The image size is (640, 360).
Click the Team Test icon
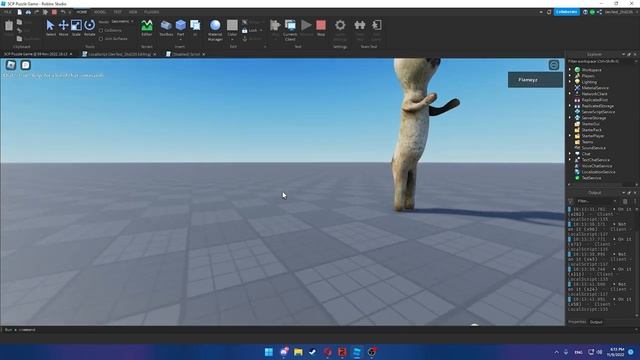pos(360,25)
